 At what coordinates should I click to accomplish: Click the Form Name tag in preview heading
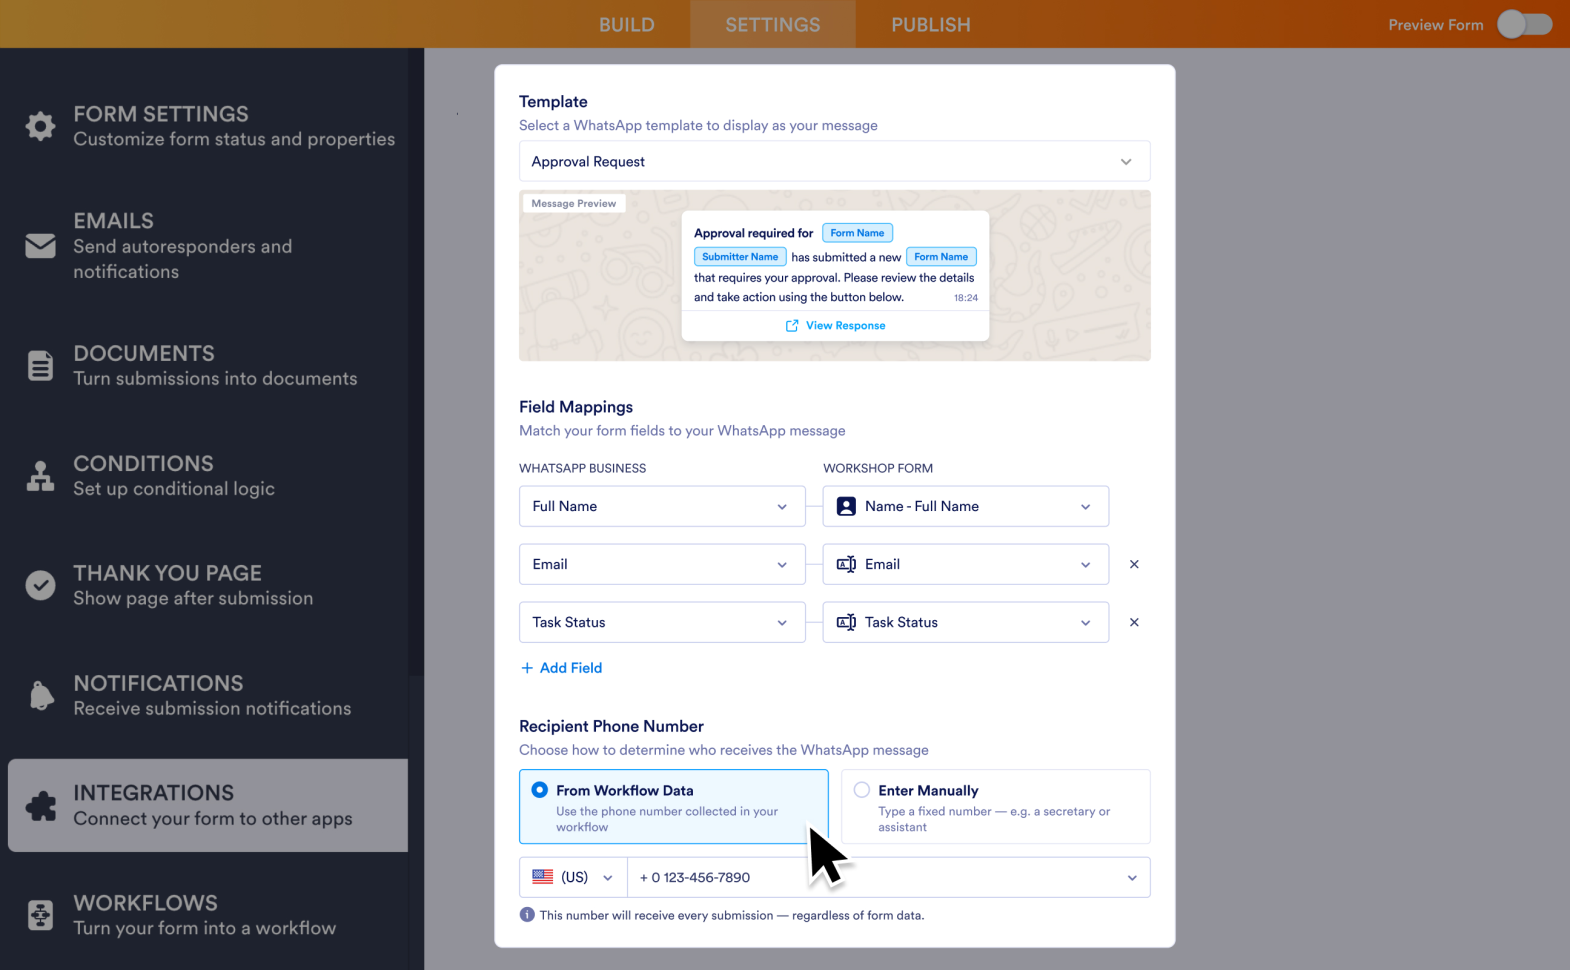(857, 233)
